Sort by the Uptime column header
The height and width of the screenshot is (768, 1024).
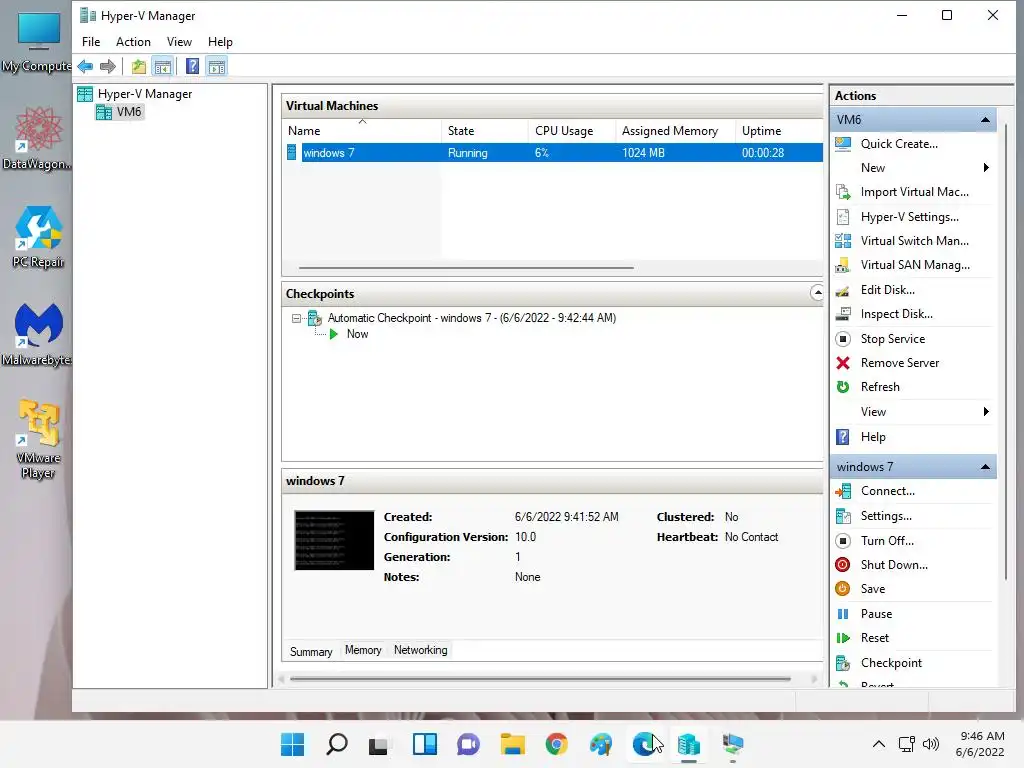pyautogui.click(x=779, y=131)
